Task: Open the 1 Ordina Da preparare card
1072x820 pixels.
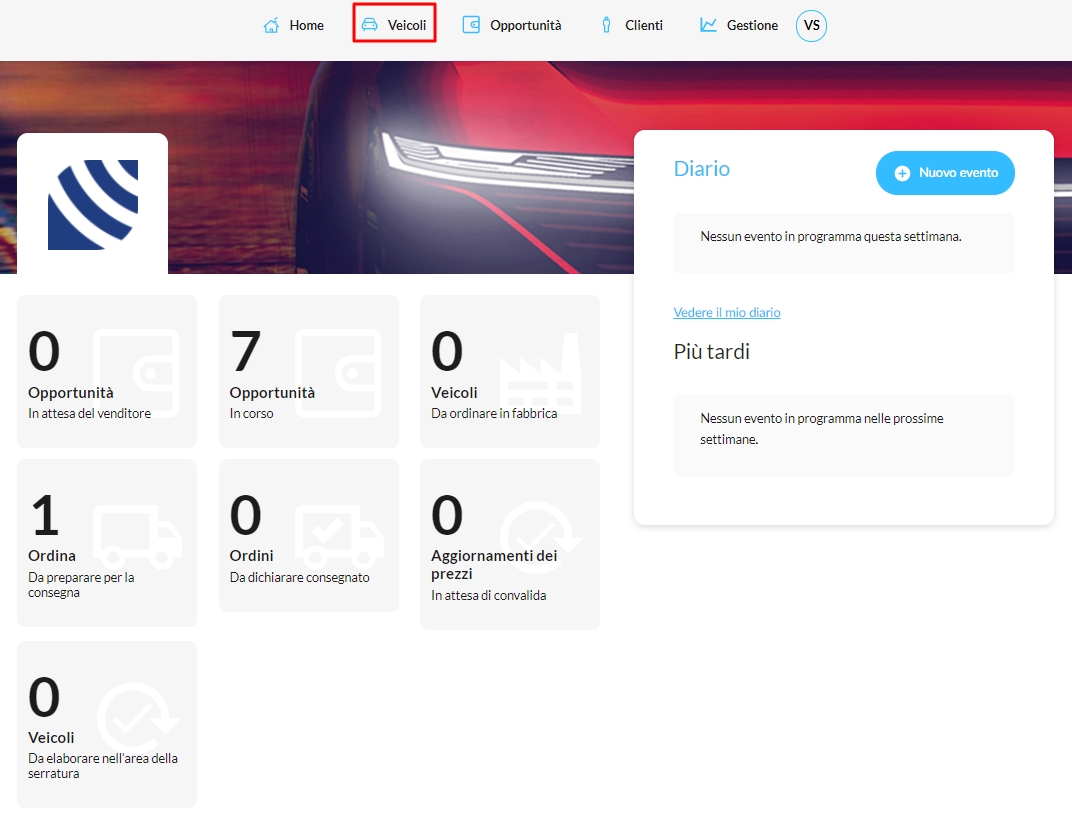Action: (107, 542)
